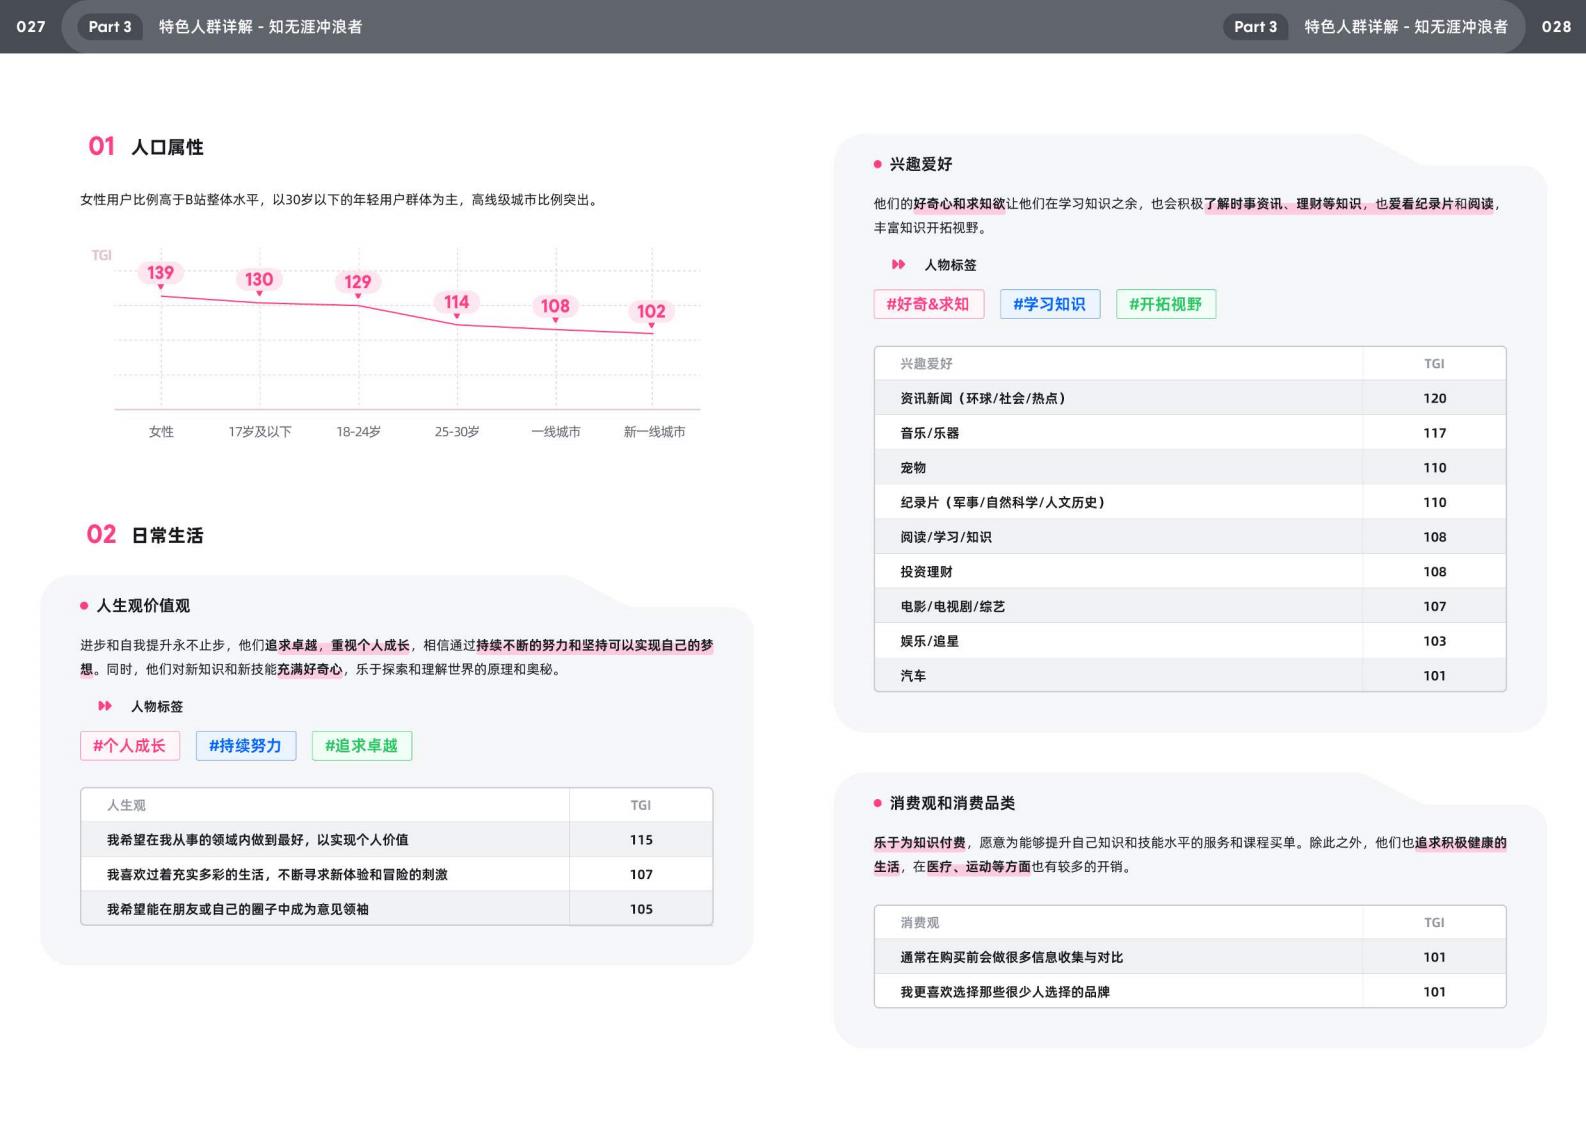Click the 01 人口属性 heading

click(x=146, y=147)
